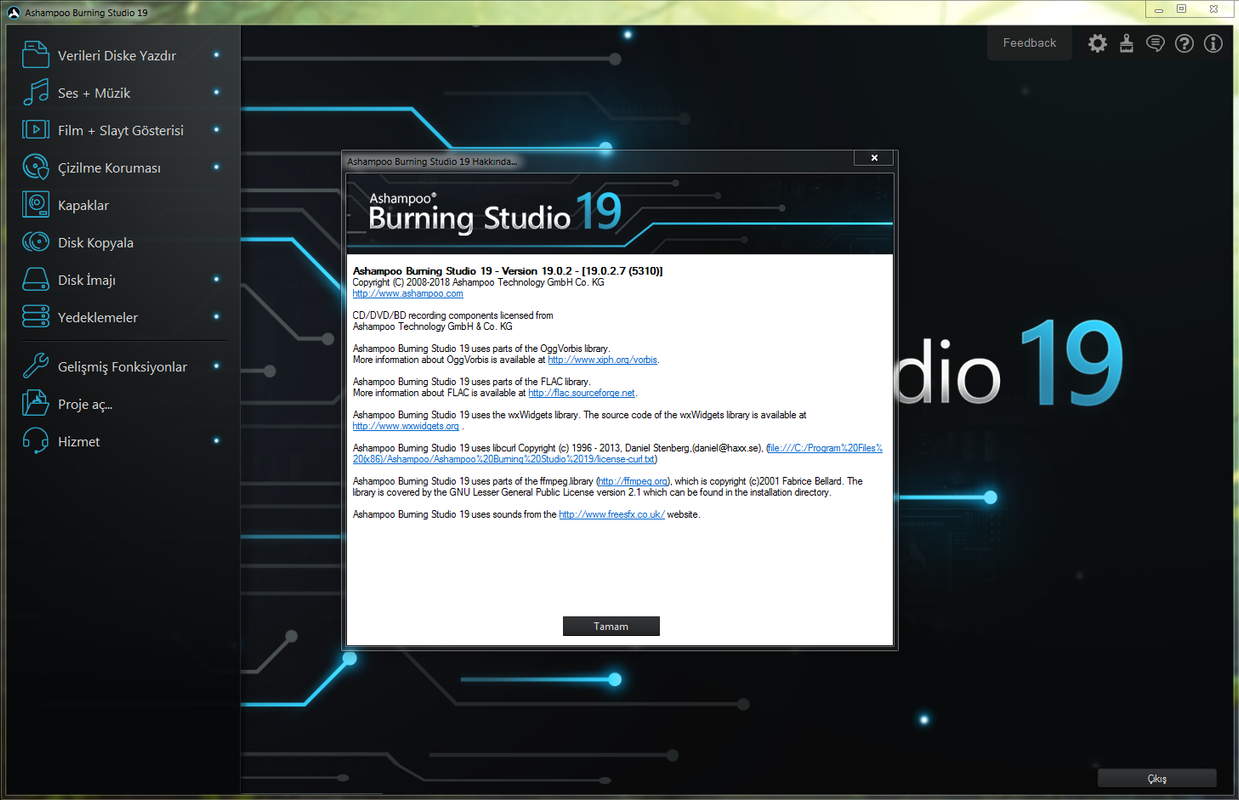Click the Proje aç file icon
Viewport: 1239px width, 800px height.
pyautogui.click(x=36, y=404)
